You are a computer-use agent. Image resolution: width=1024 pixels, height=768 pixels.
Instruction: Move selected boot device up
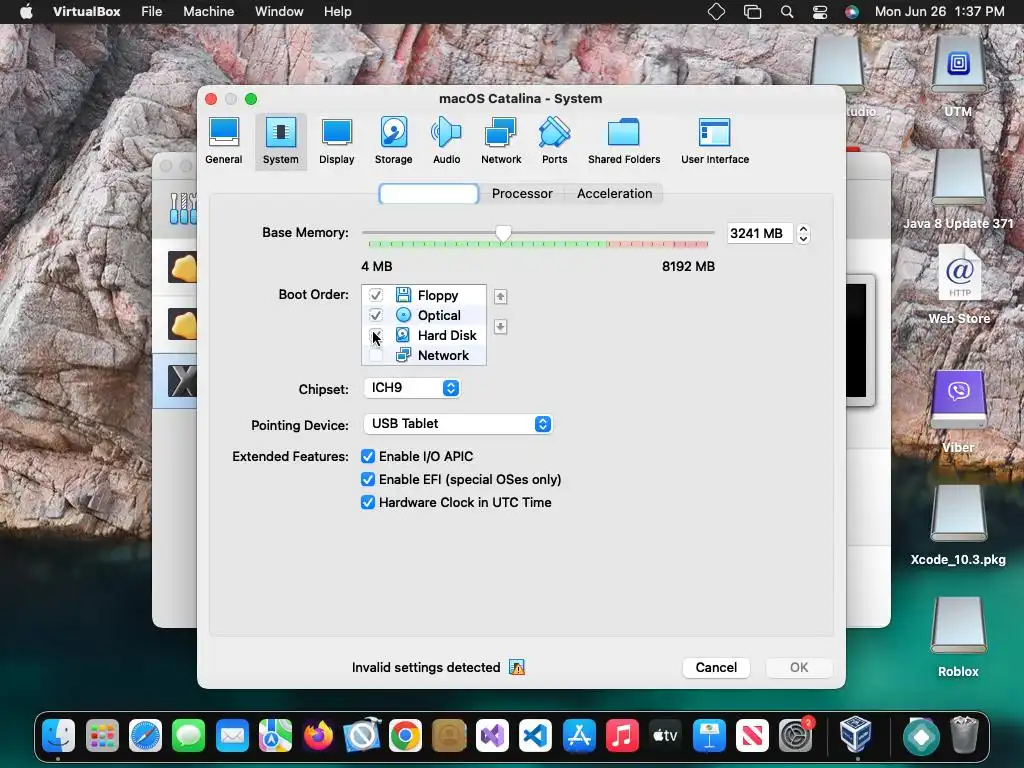point(500,296)
